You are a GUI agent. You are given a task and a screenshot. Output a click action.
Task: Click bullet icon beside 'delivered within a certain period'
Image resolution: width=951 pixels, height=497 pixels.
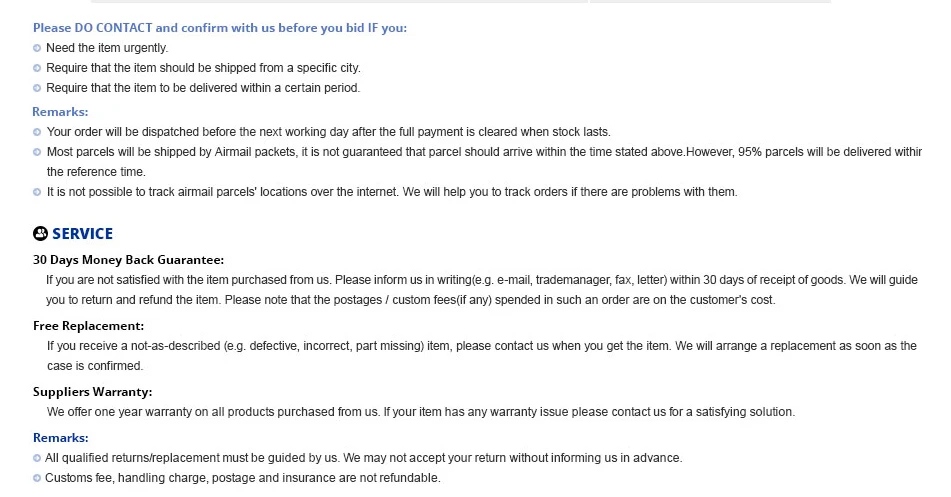37,88
